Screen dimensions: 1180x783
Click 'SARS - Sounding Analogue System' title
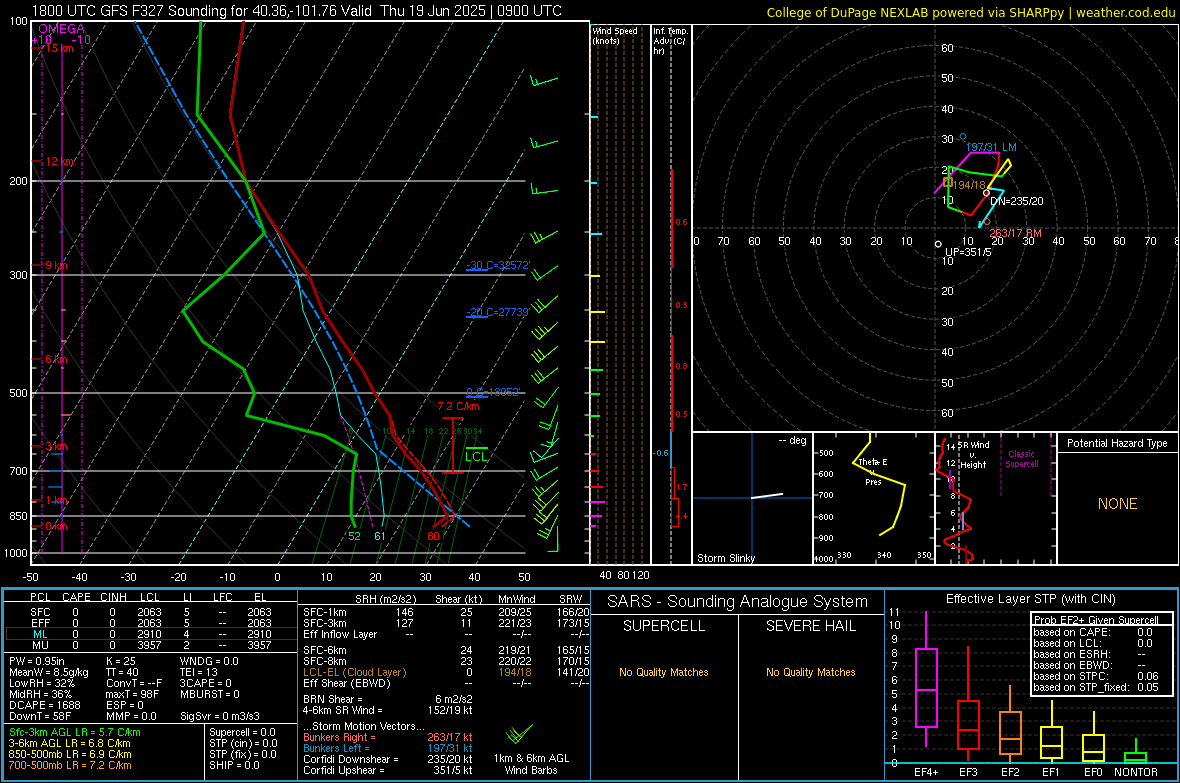[738, 602]
